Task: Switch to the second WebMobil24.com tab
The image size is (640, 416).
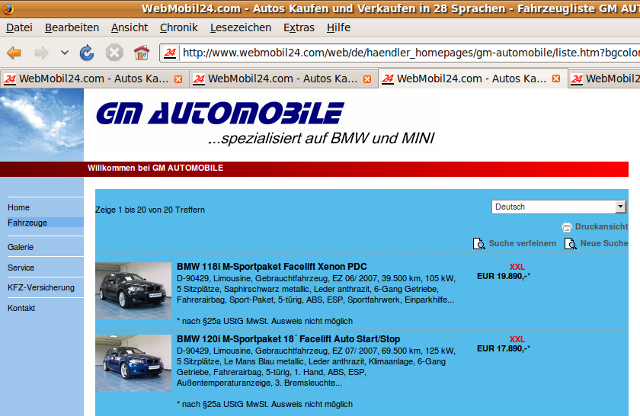Action: (x=282, y=79)
